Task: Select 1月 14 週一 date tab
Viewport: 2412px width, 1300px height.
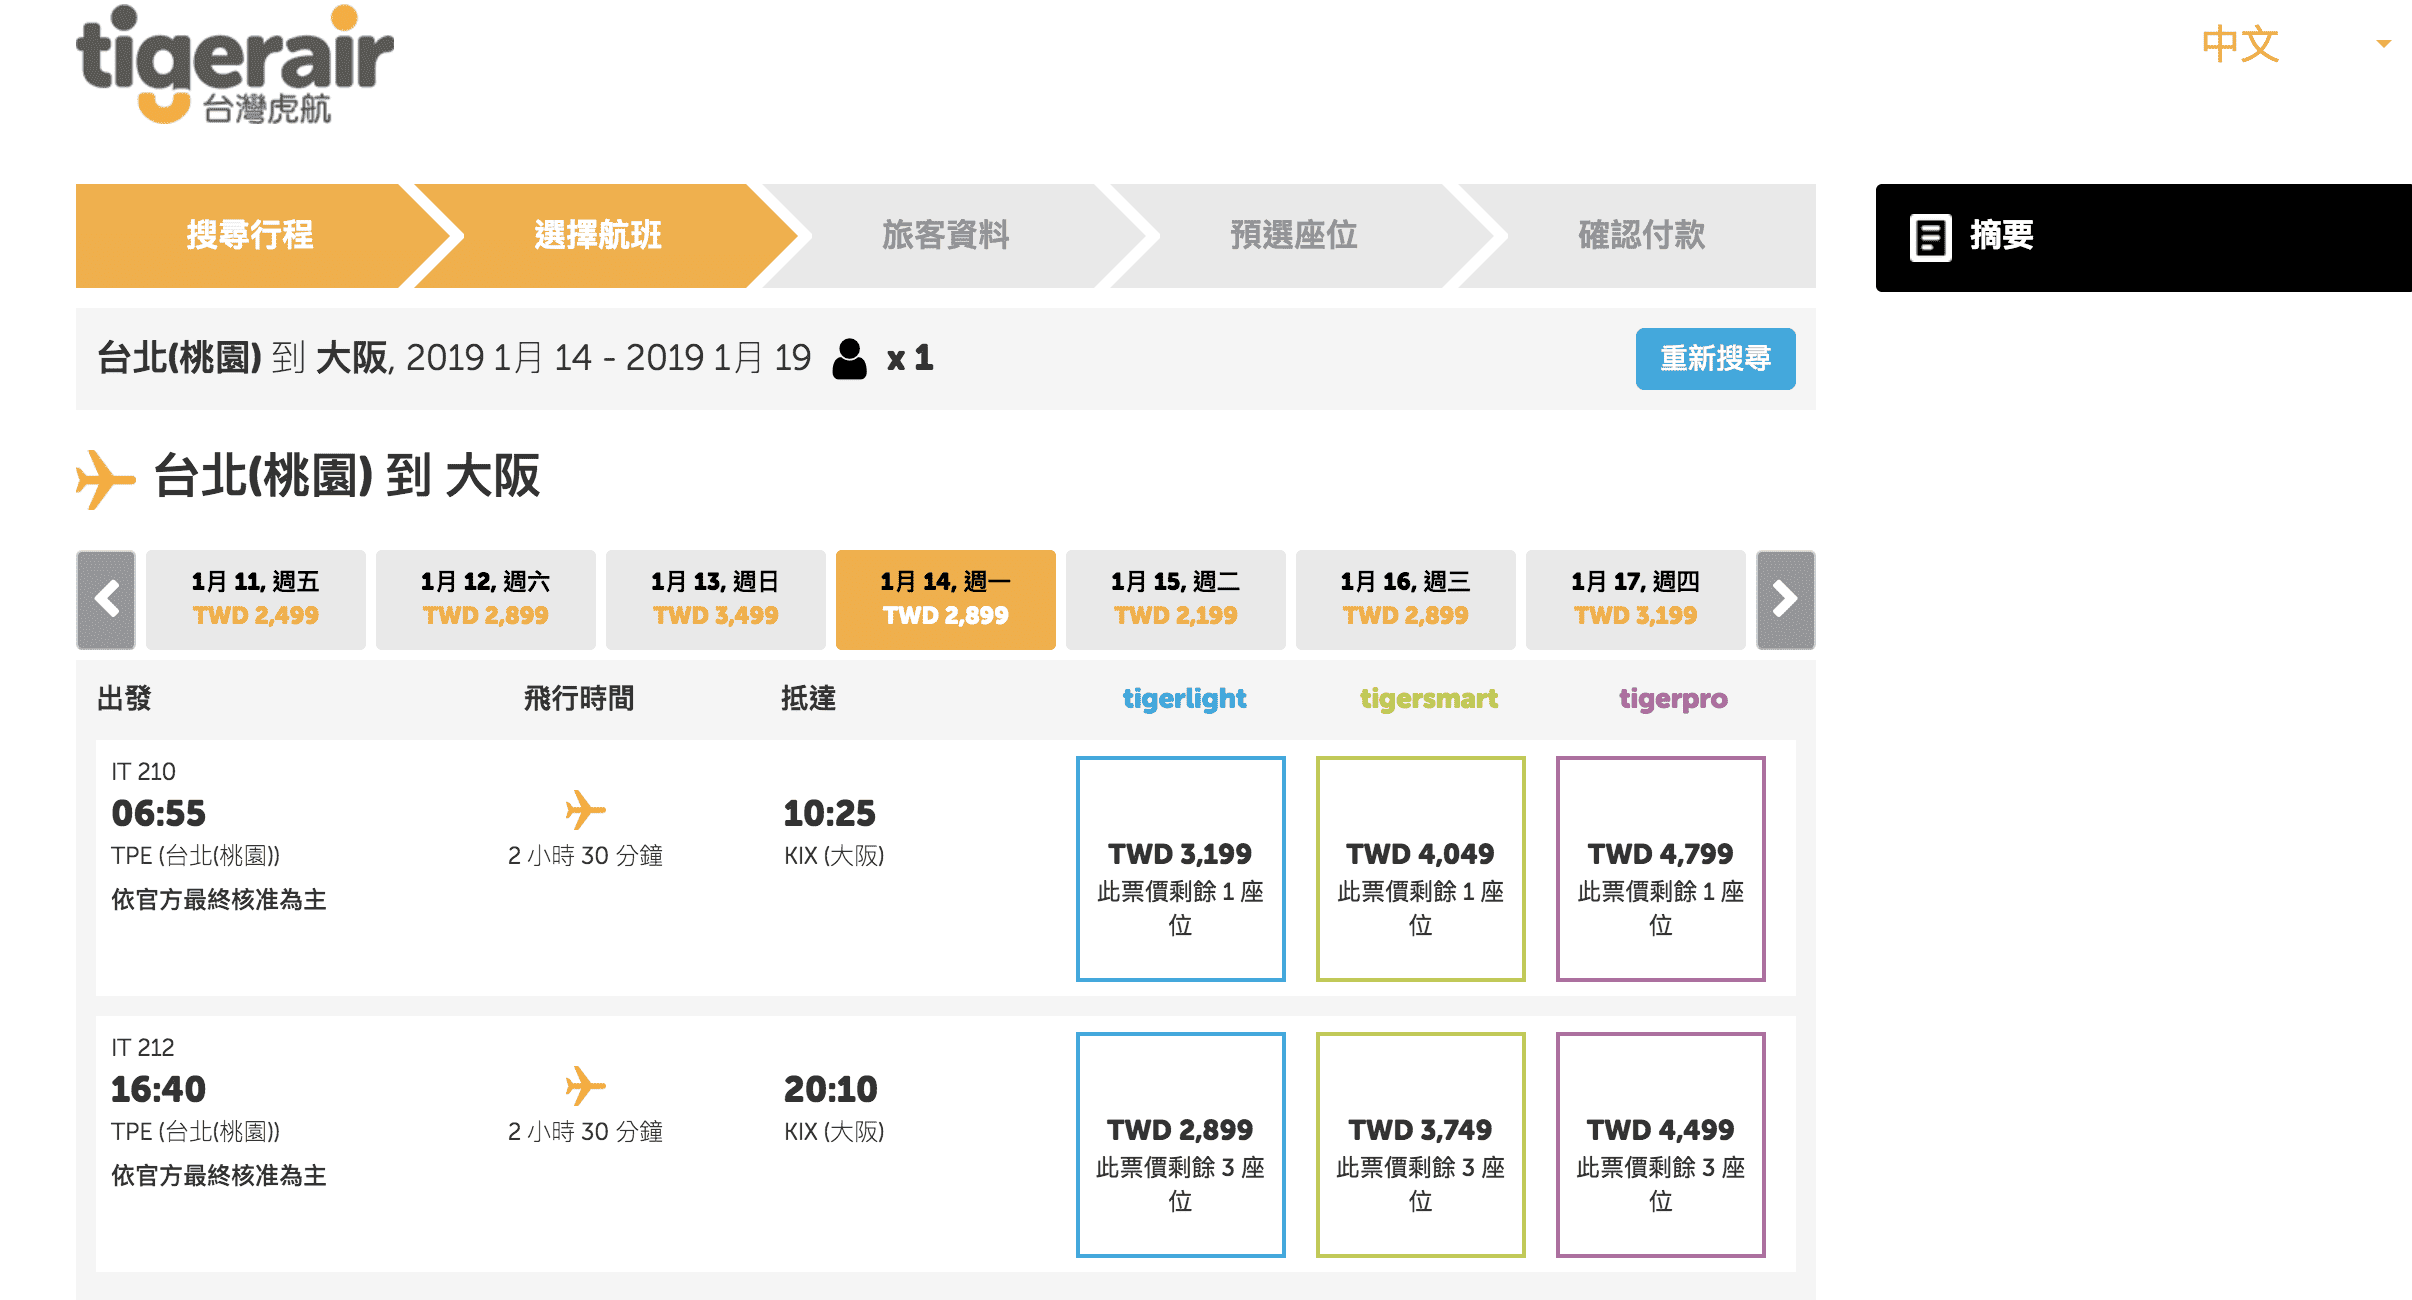Action: (x=946, y=600)
